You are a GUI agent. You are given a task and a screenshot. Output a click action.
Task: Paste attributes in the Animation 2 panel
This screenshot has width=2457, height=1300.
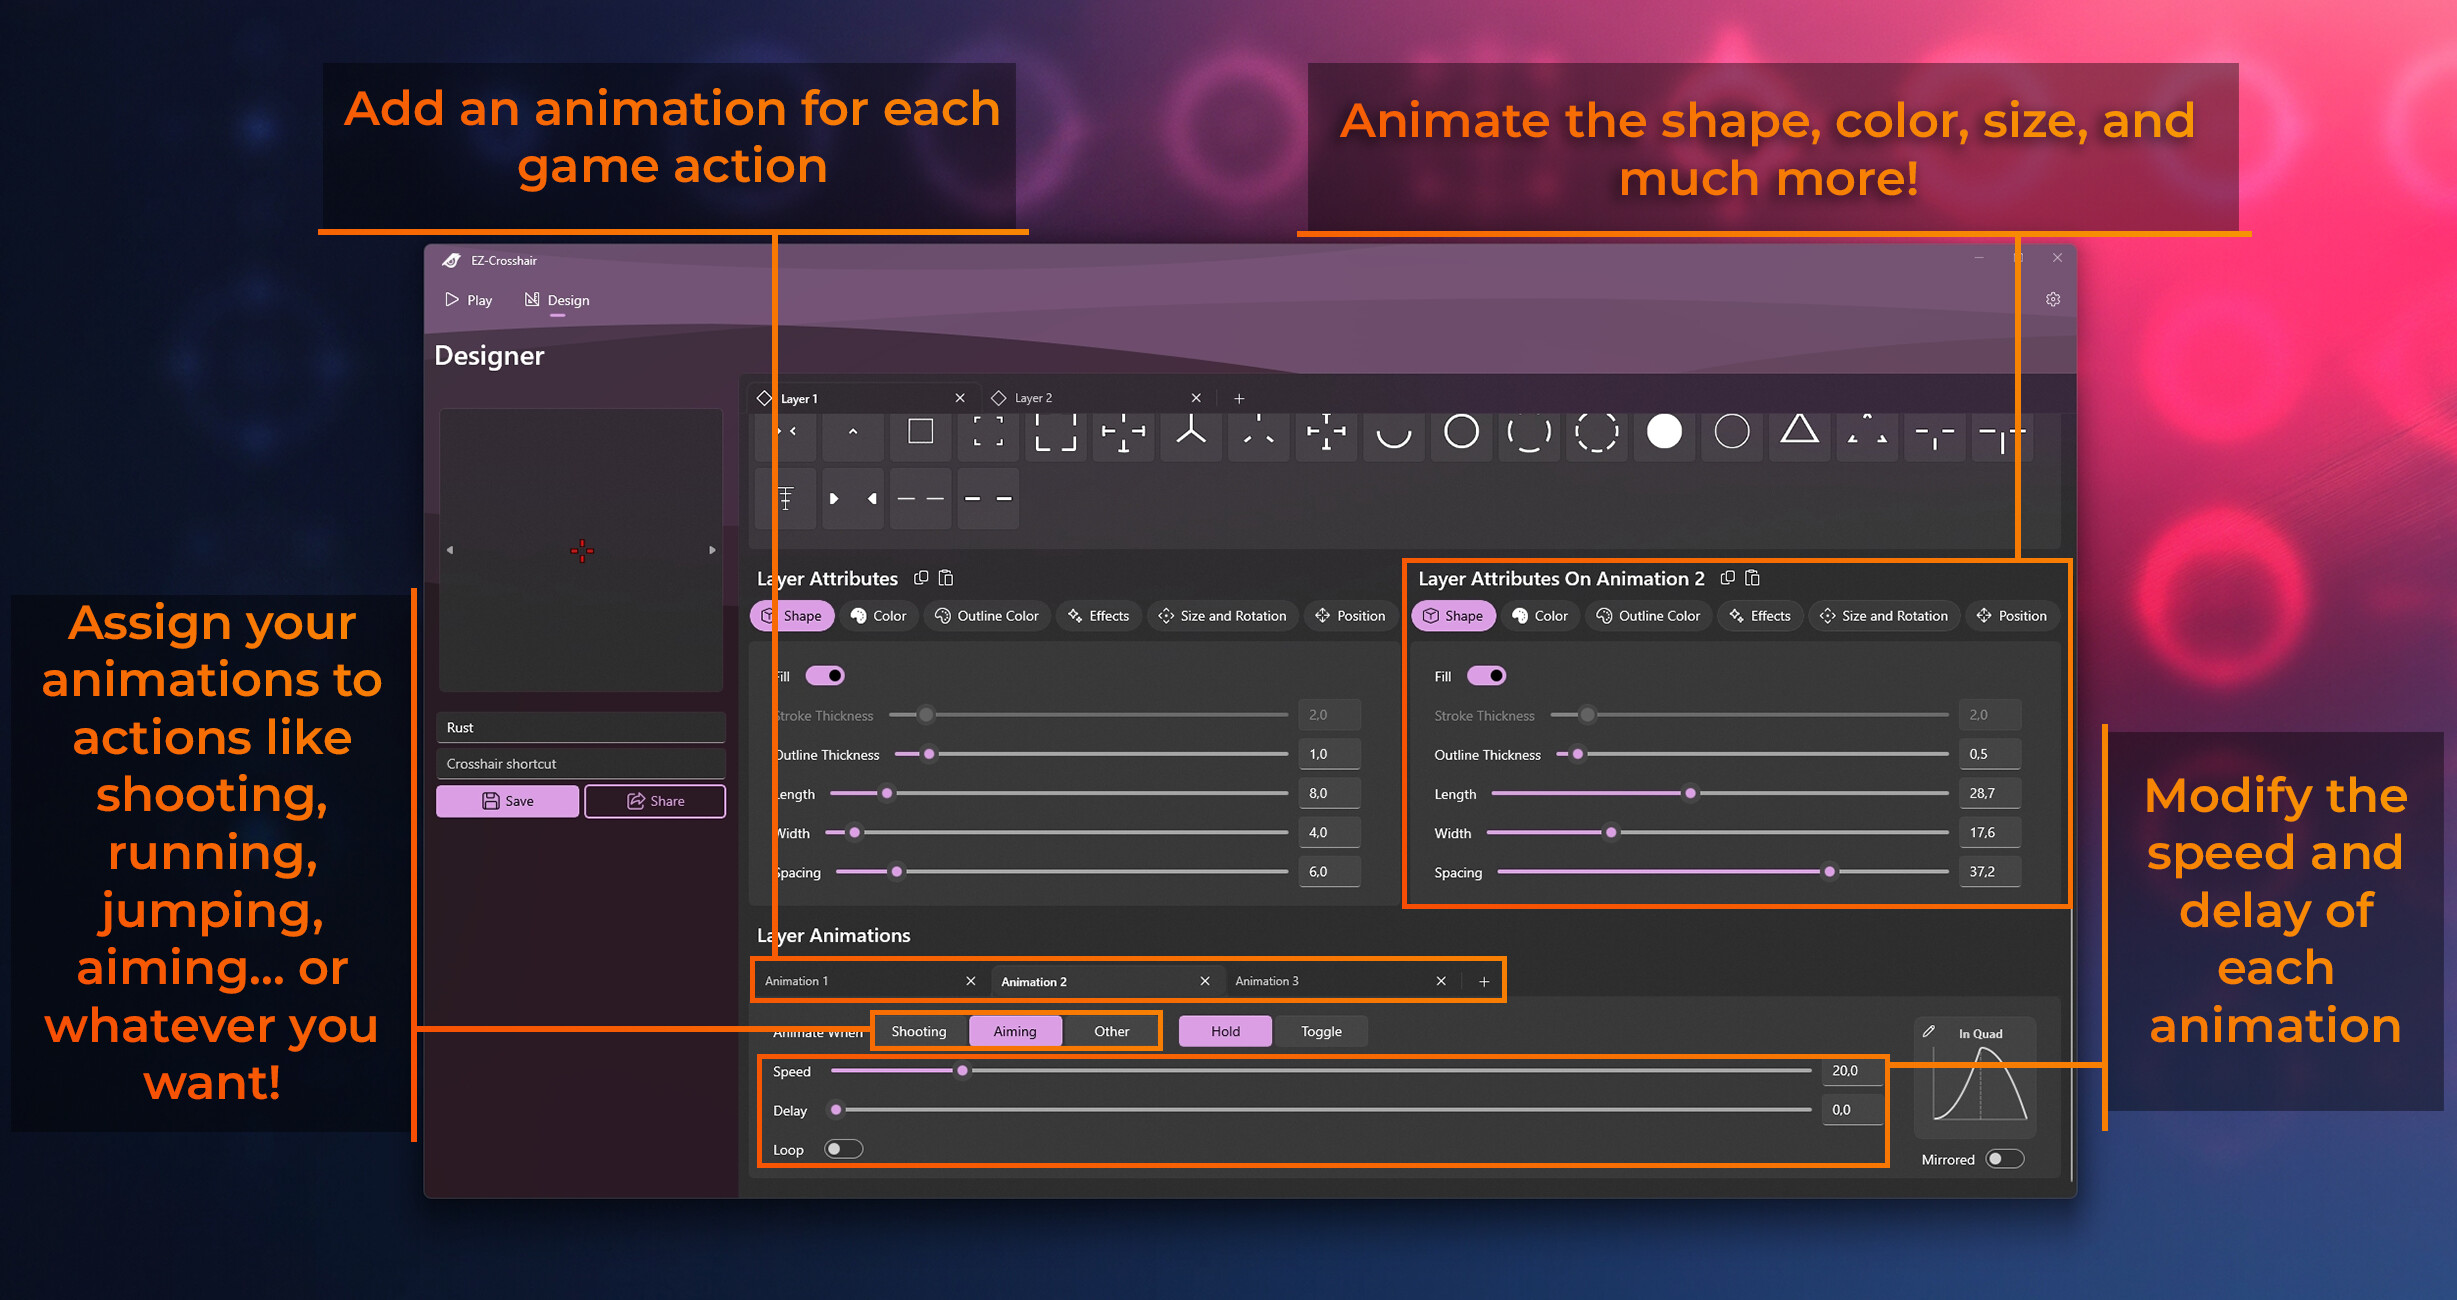(1753, 578)
